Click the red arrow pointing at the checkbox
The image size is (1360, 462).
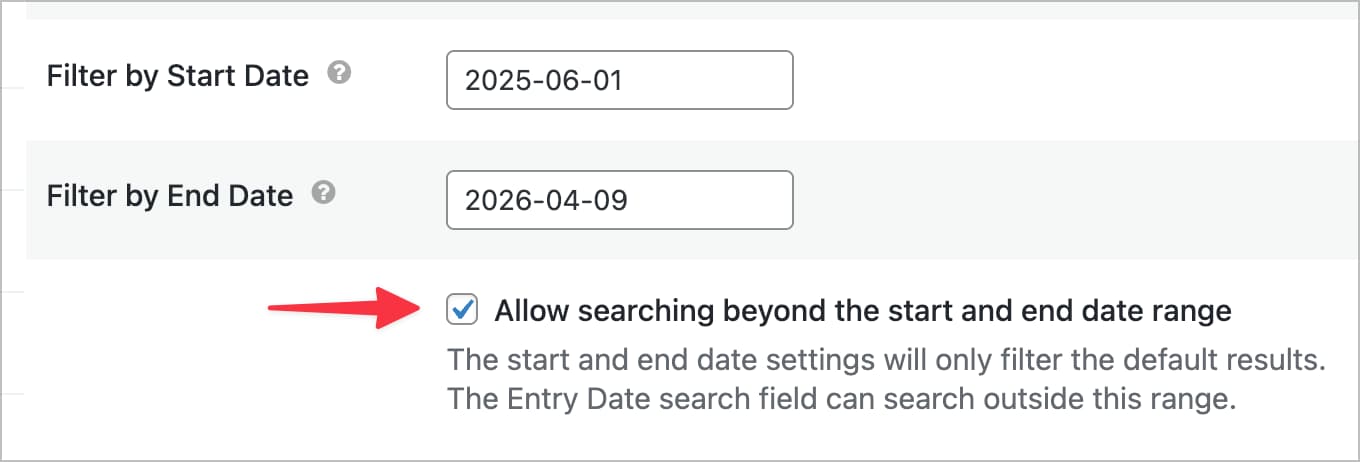click(x=340, y=308)
